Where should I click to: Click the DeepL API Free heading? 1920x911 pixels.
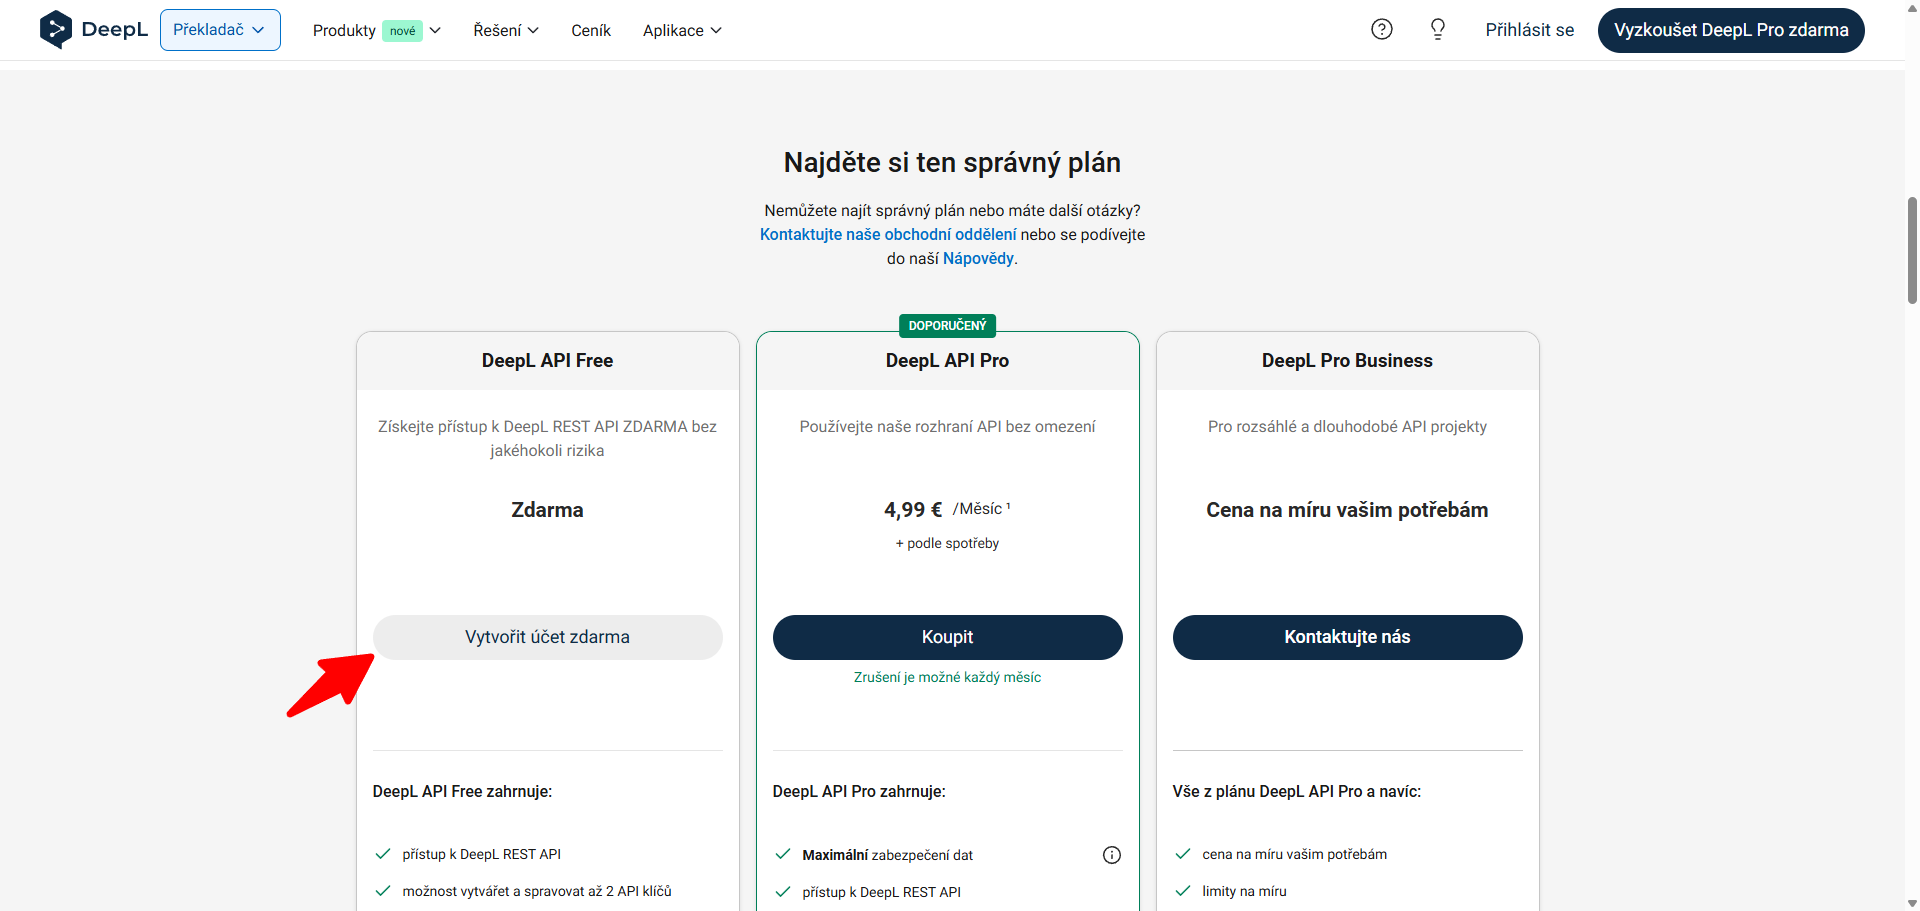pyautogui.click(x=548, y=361)
